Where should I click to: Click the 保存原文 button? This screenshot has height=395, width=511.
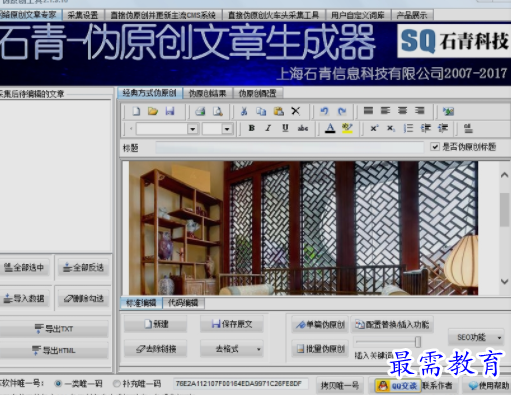(x=232, y=324)
